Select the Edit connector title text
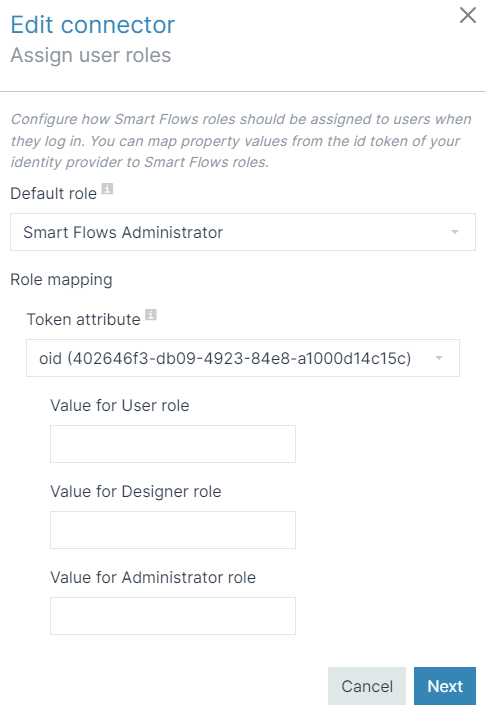The height and width of the screenshot is (716, 486). coord(93,25)
